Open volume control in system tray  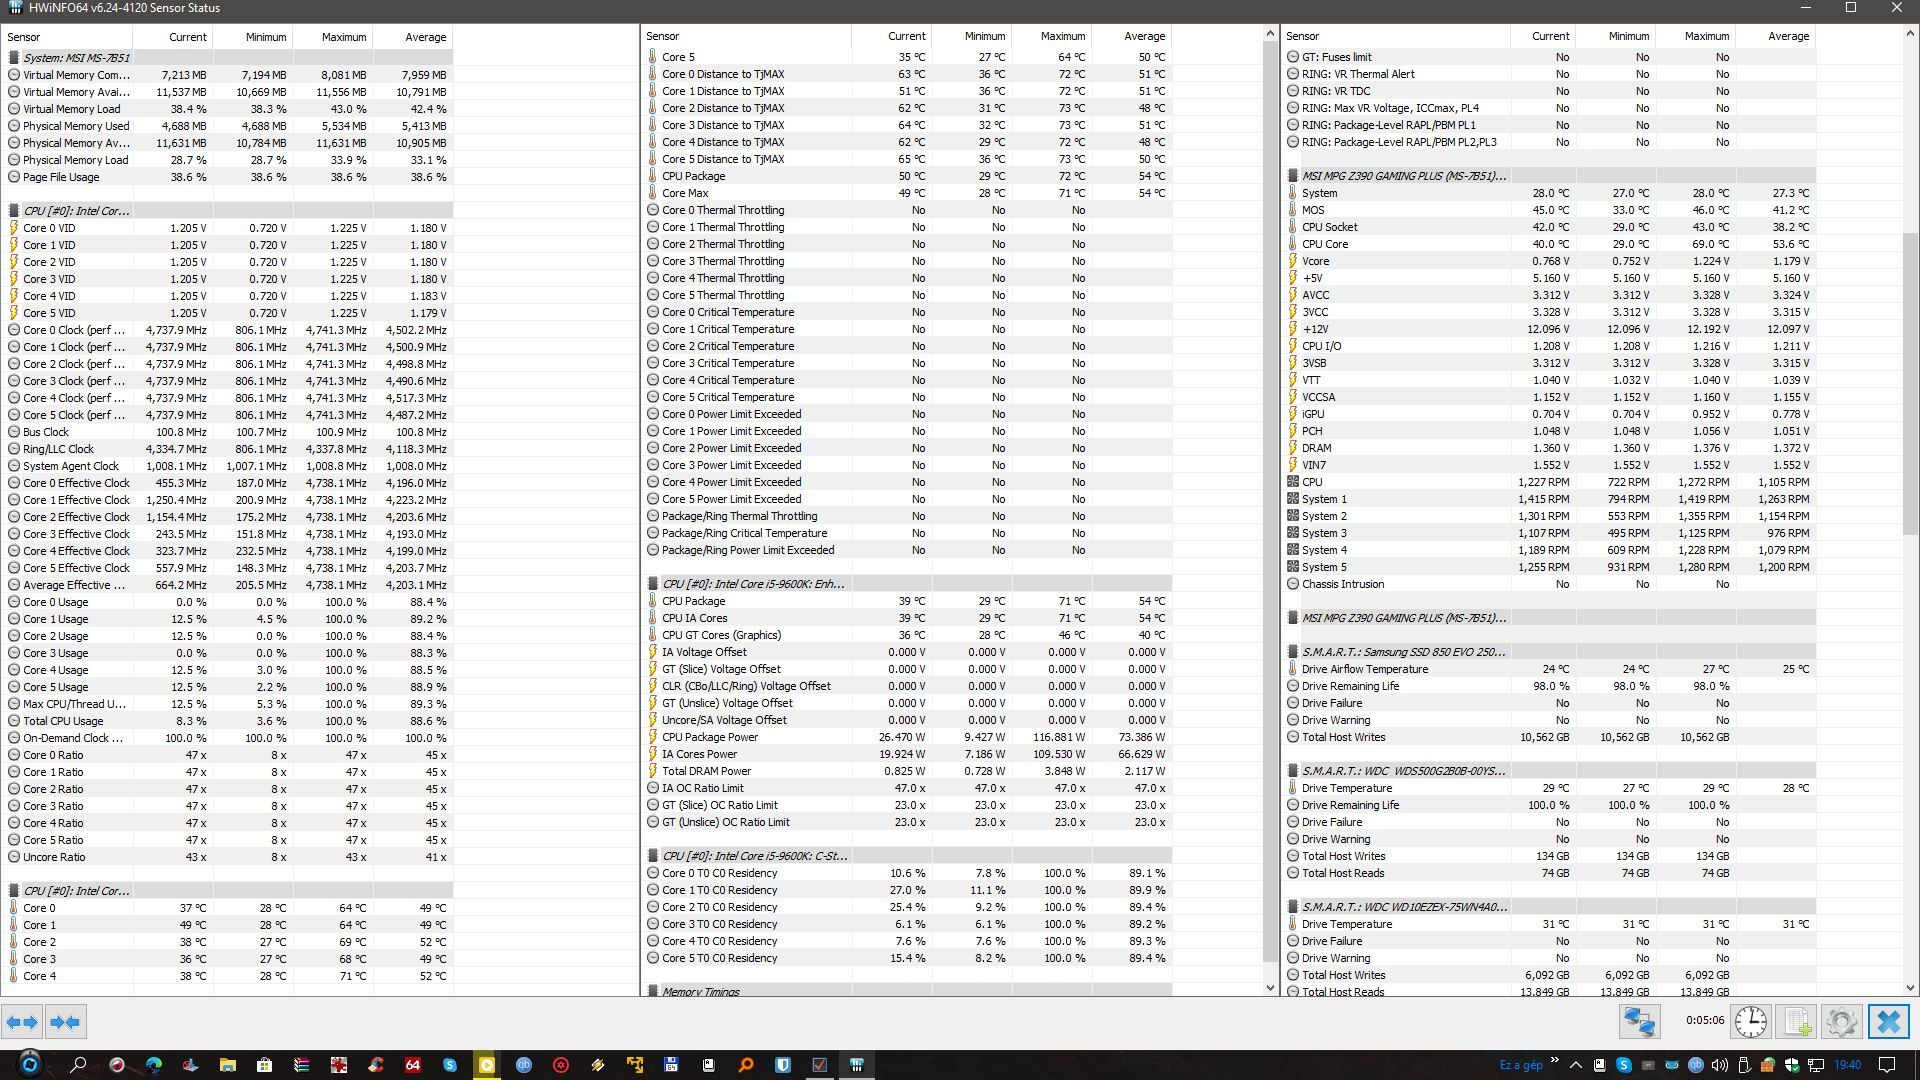1719,1065
